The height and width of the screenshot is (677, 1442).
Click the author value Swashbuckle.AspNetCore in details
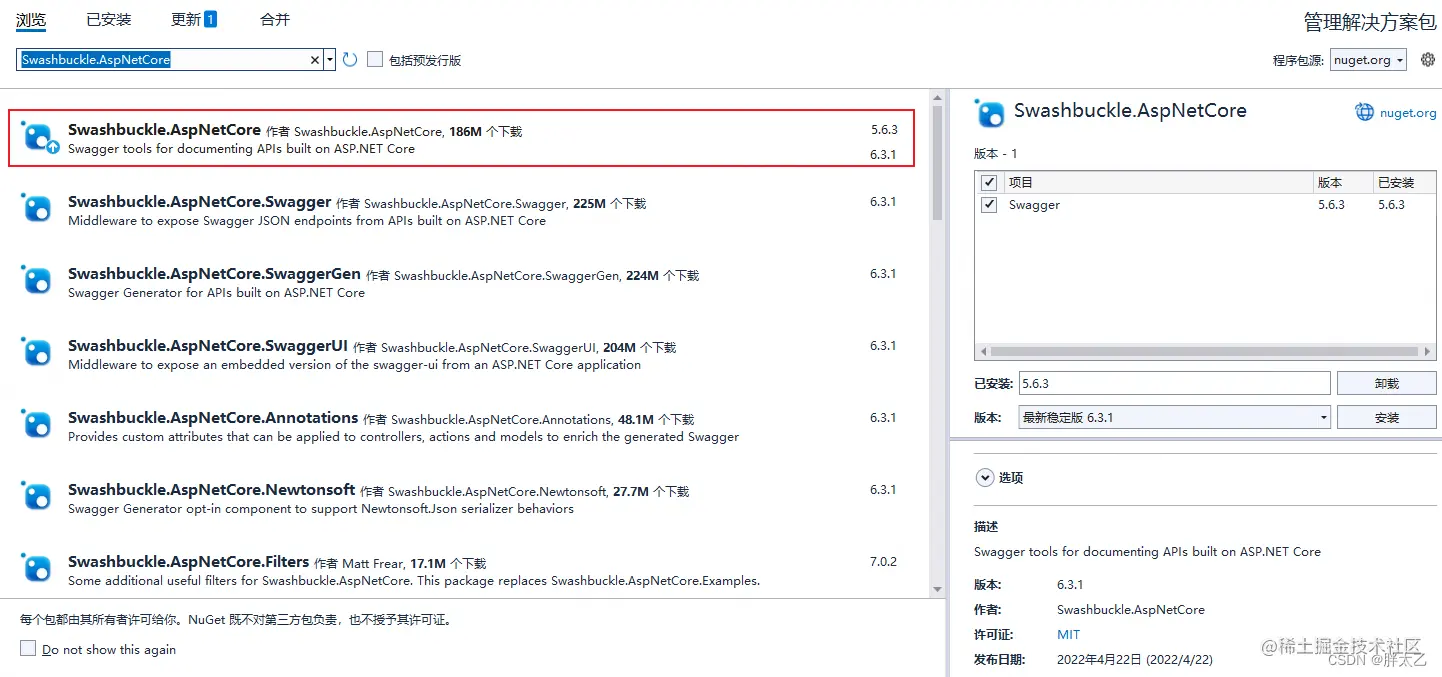pos(1131,610)
